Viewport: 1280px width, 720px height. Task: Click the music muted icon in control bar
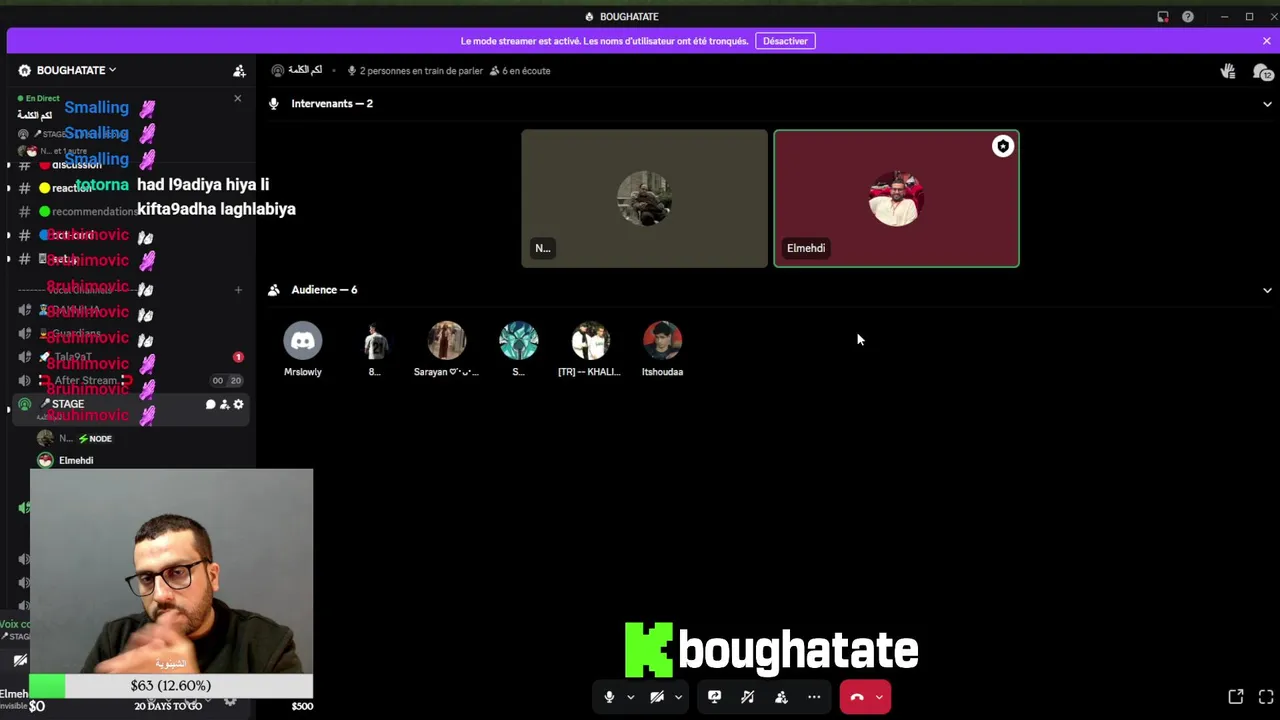click(x=747, y=697)
